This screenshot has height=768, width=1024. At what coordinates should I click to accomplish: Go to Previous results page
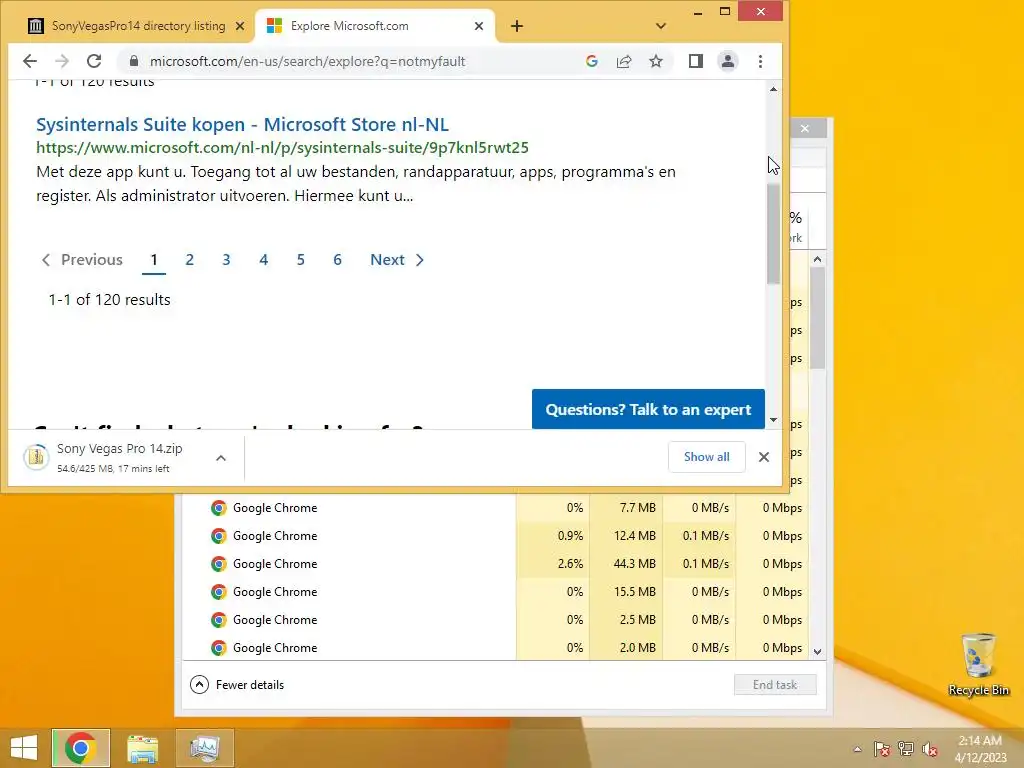[82, 260]
